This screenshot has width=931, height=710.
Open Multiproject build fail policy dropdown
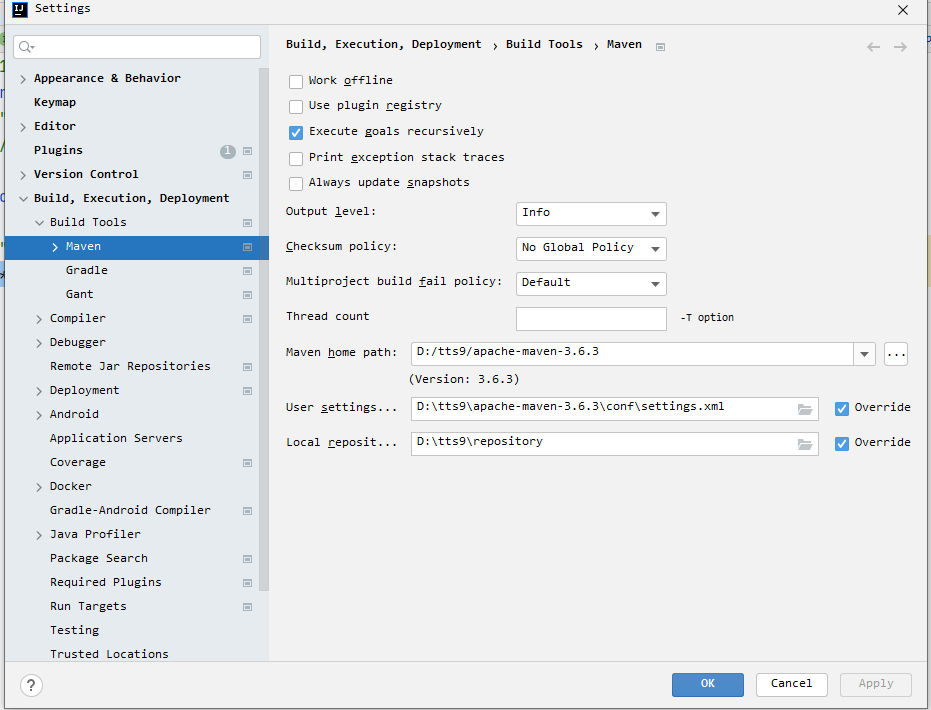point(591,284)
